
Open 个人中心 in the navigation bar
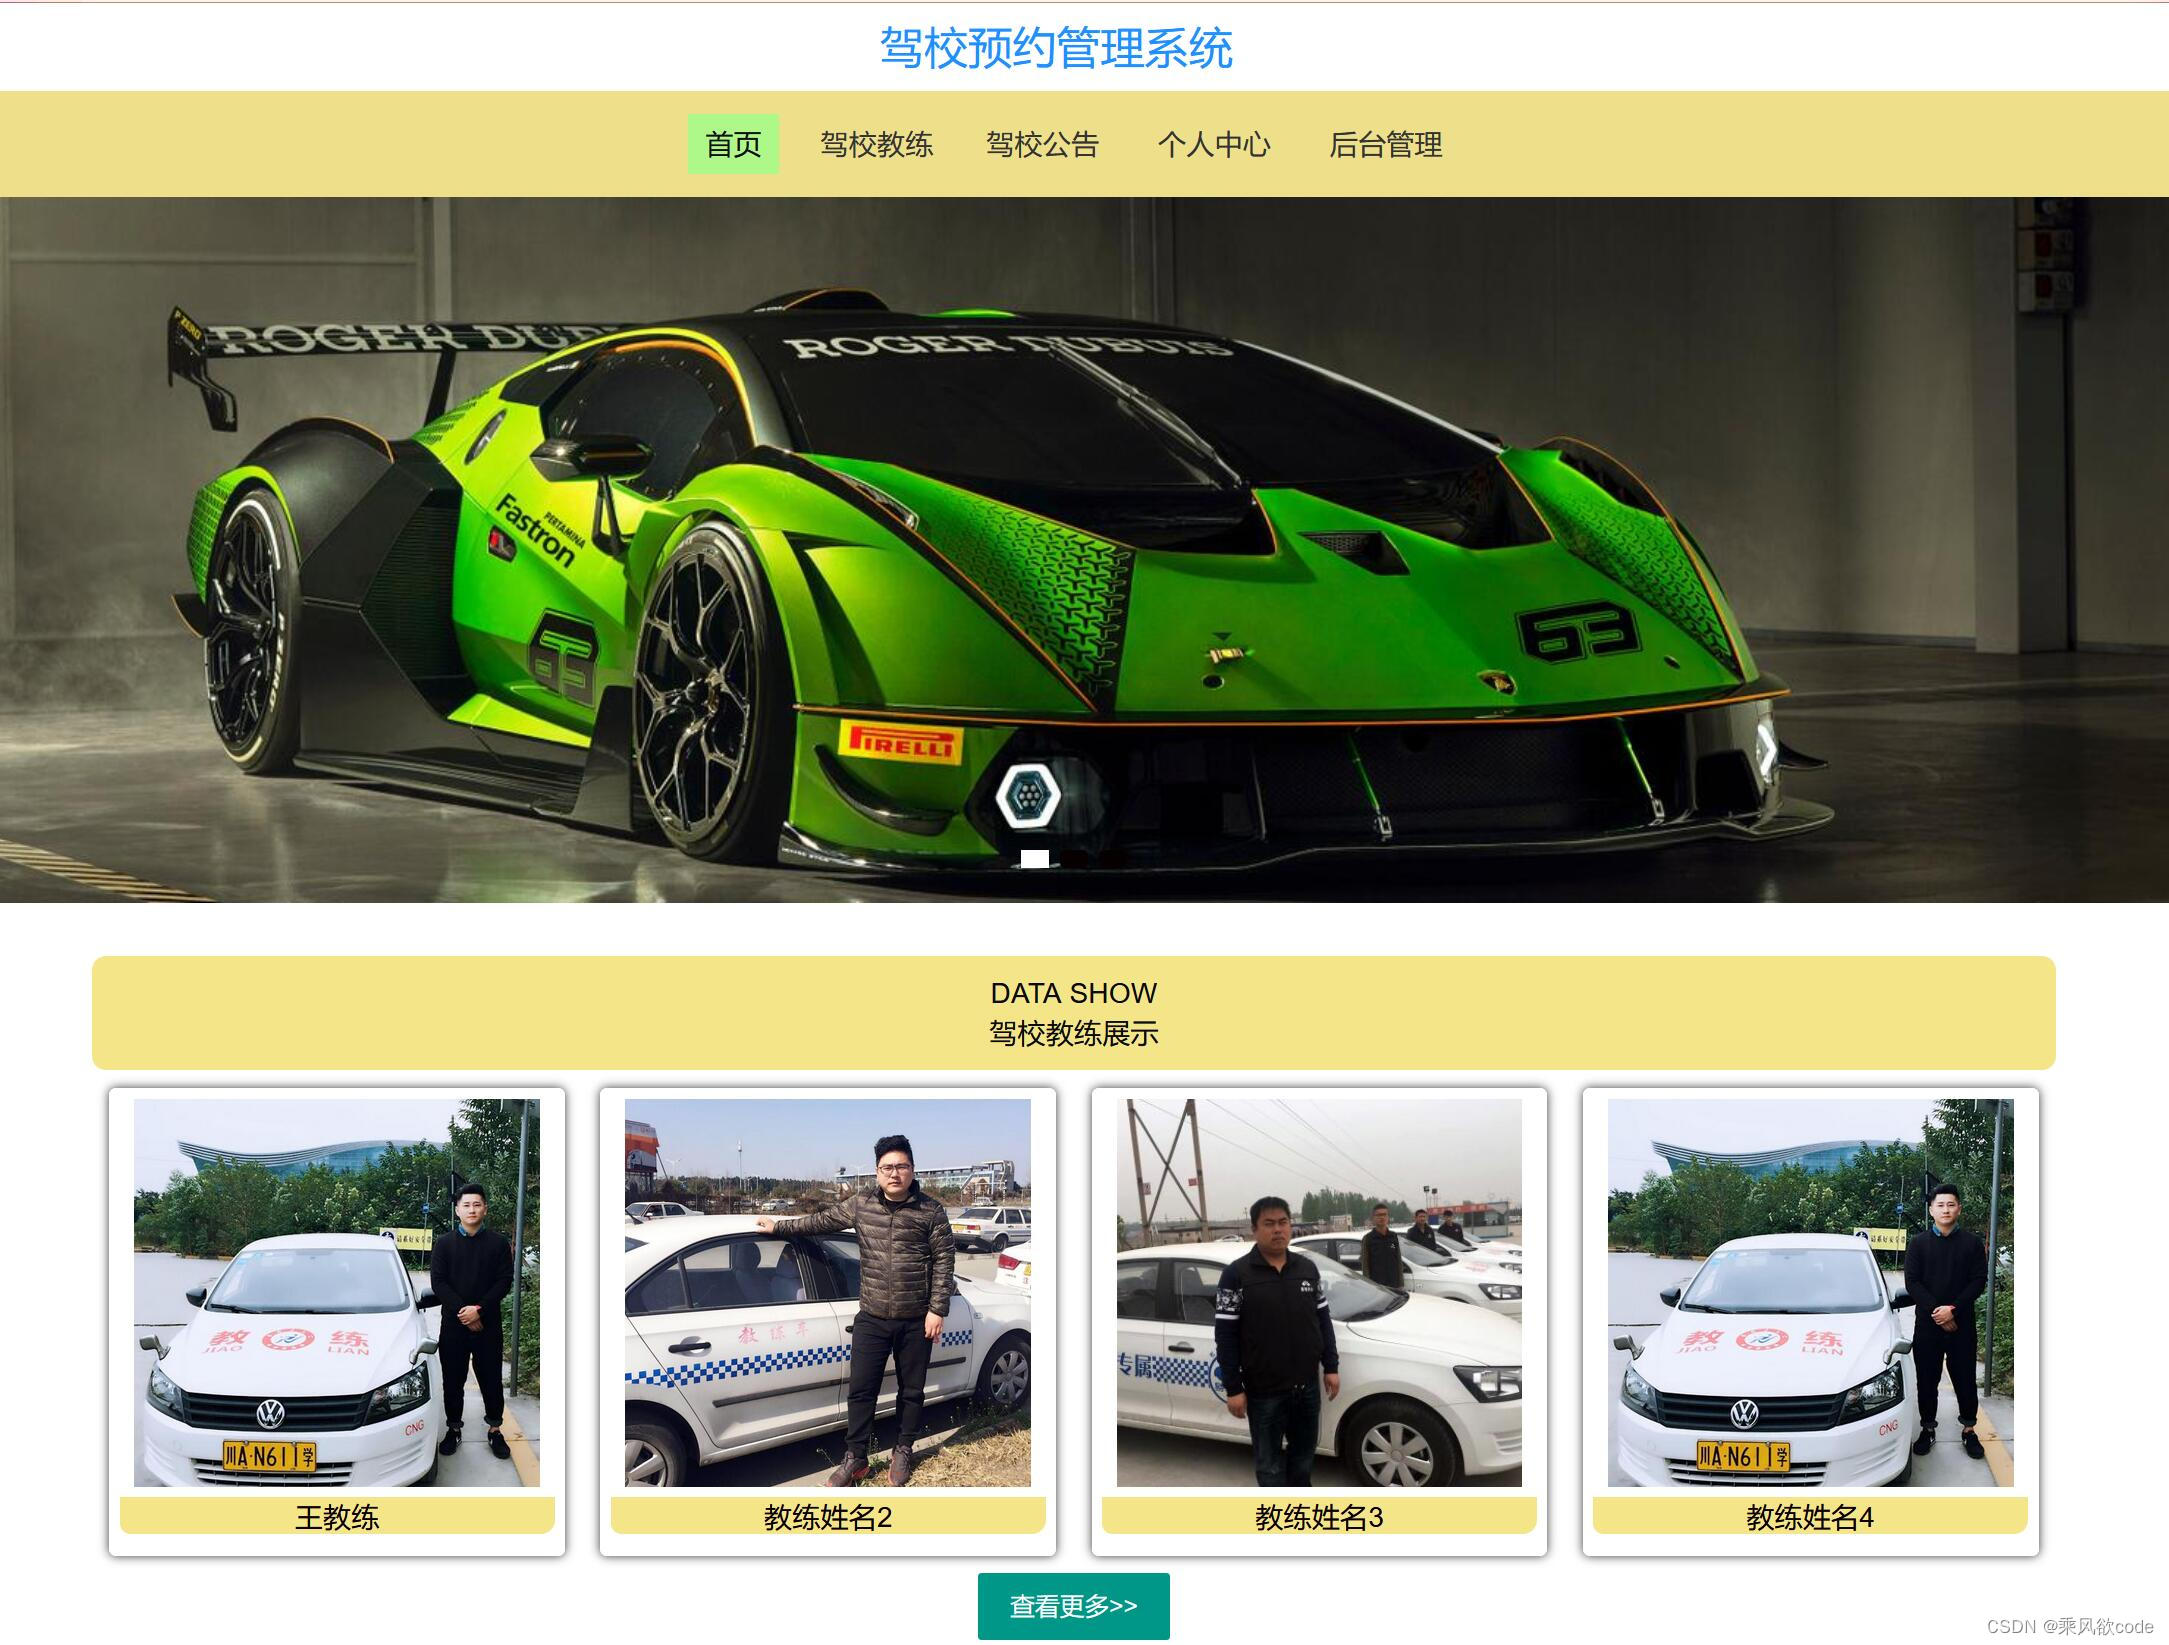[x=1213, y=144]
